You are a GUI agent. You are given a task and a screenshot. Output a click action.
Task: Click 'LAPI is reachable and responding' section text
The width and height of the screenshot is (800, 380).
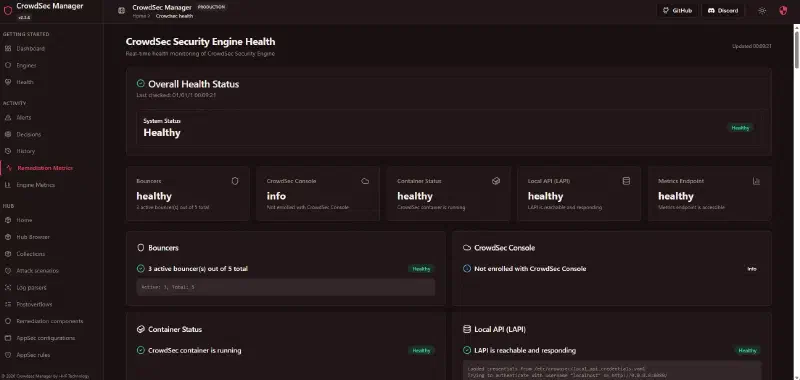pos(525,350)
